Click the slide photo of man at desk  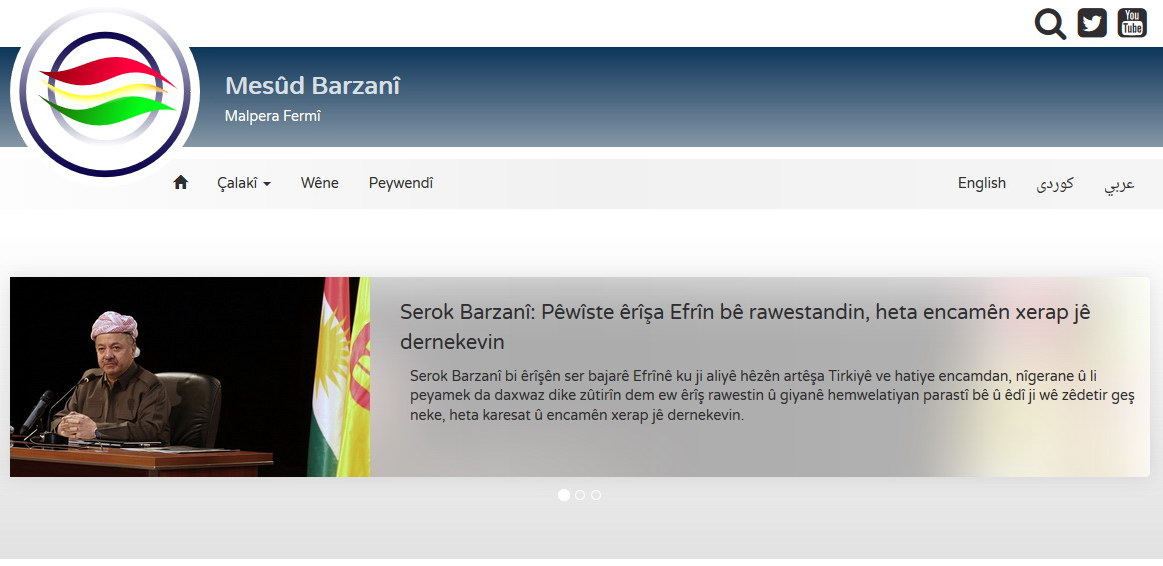(190, 377)
